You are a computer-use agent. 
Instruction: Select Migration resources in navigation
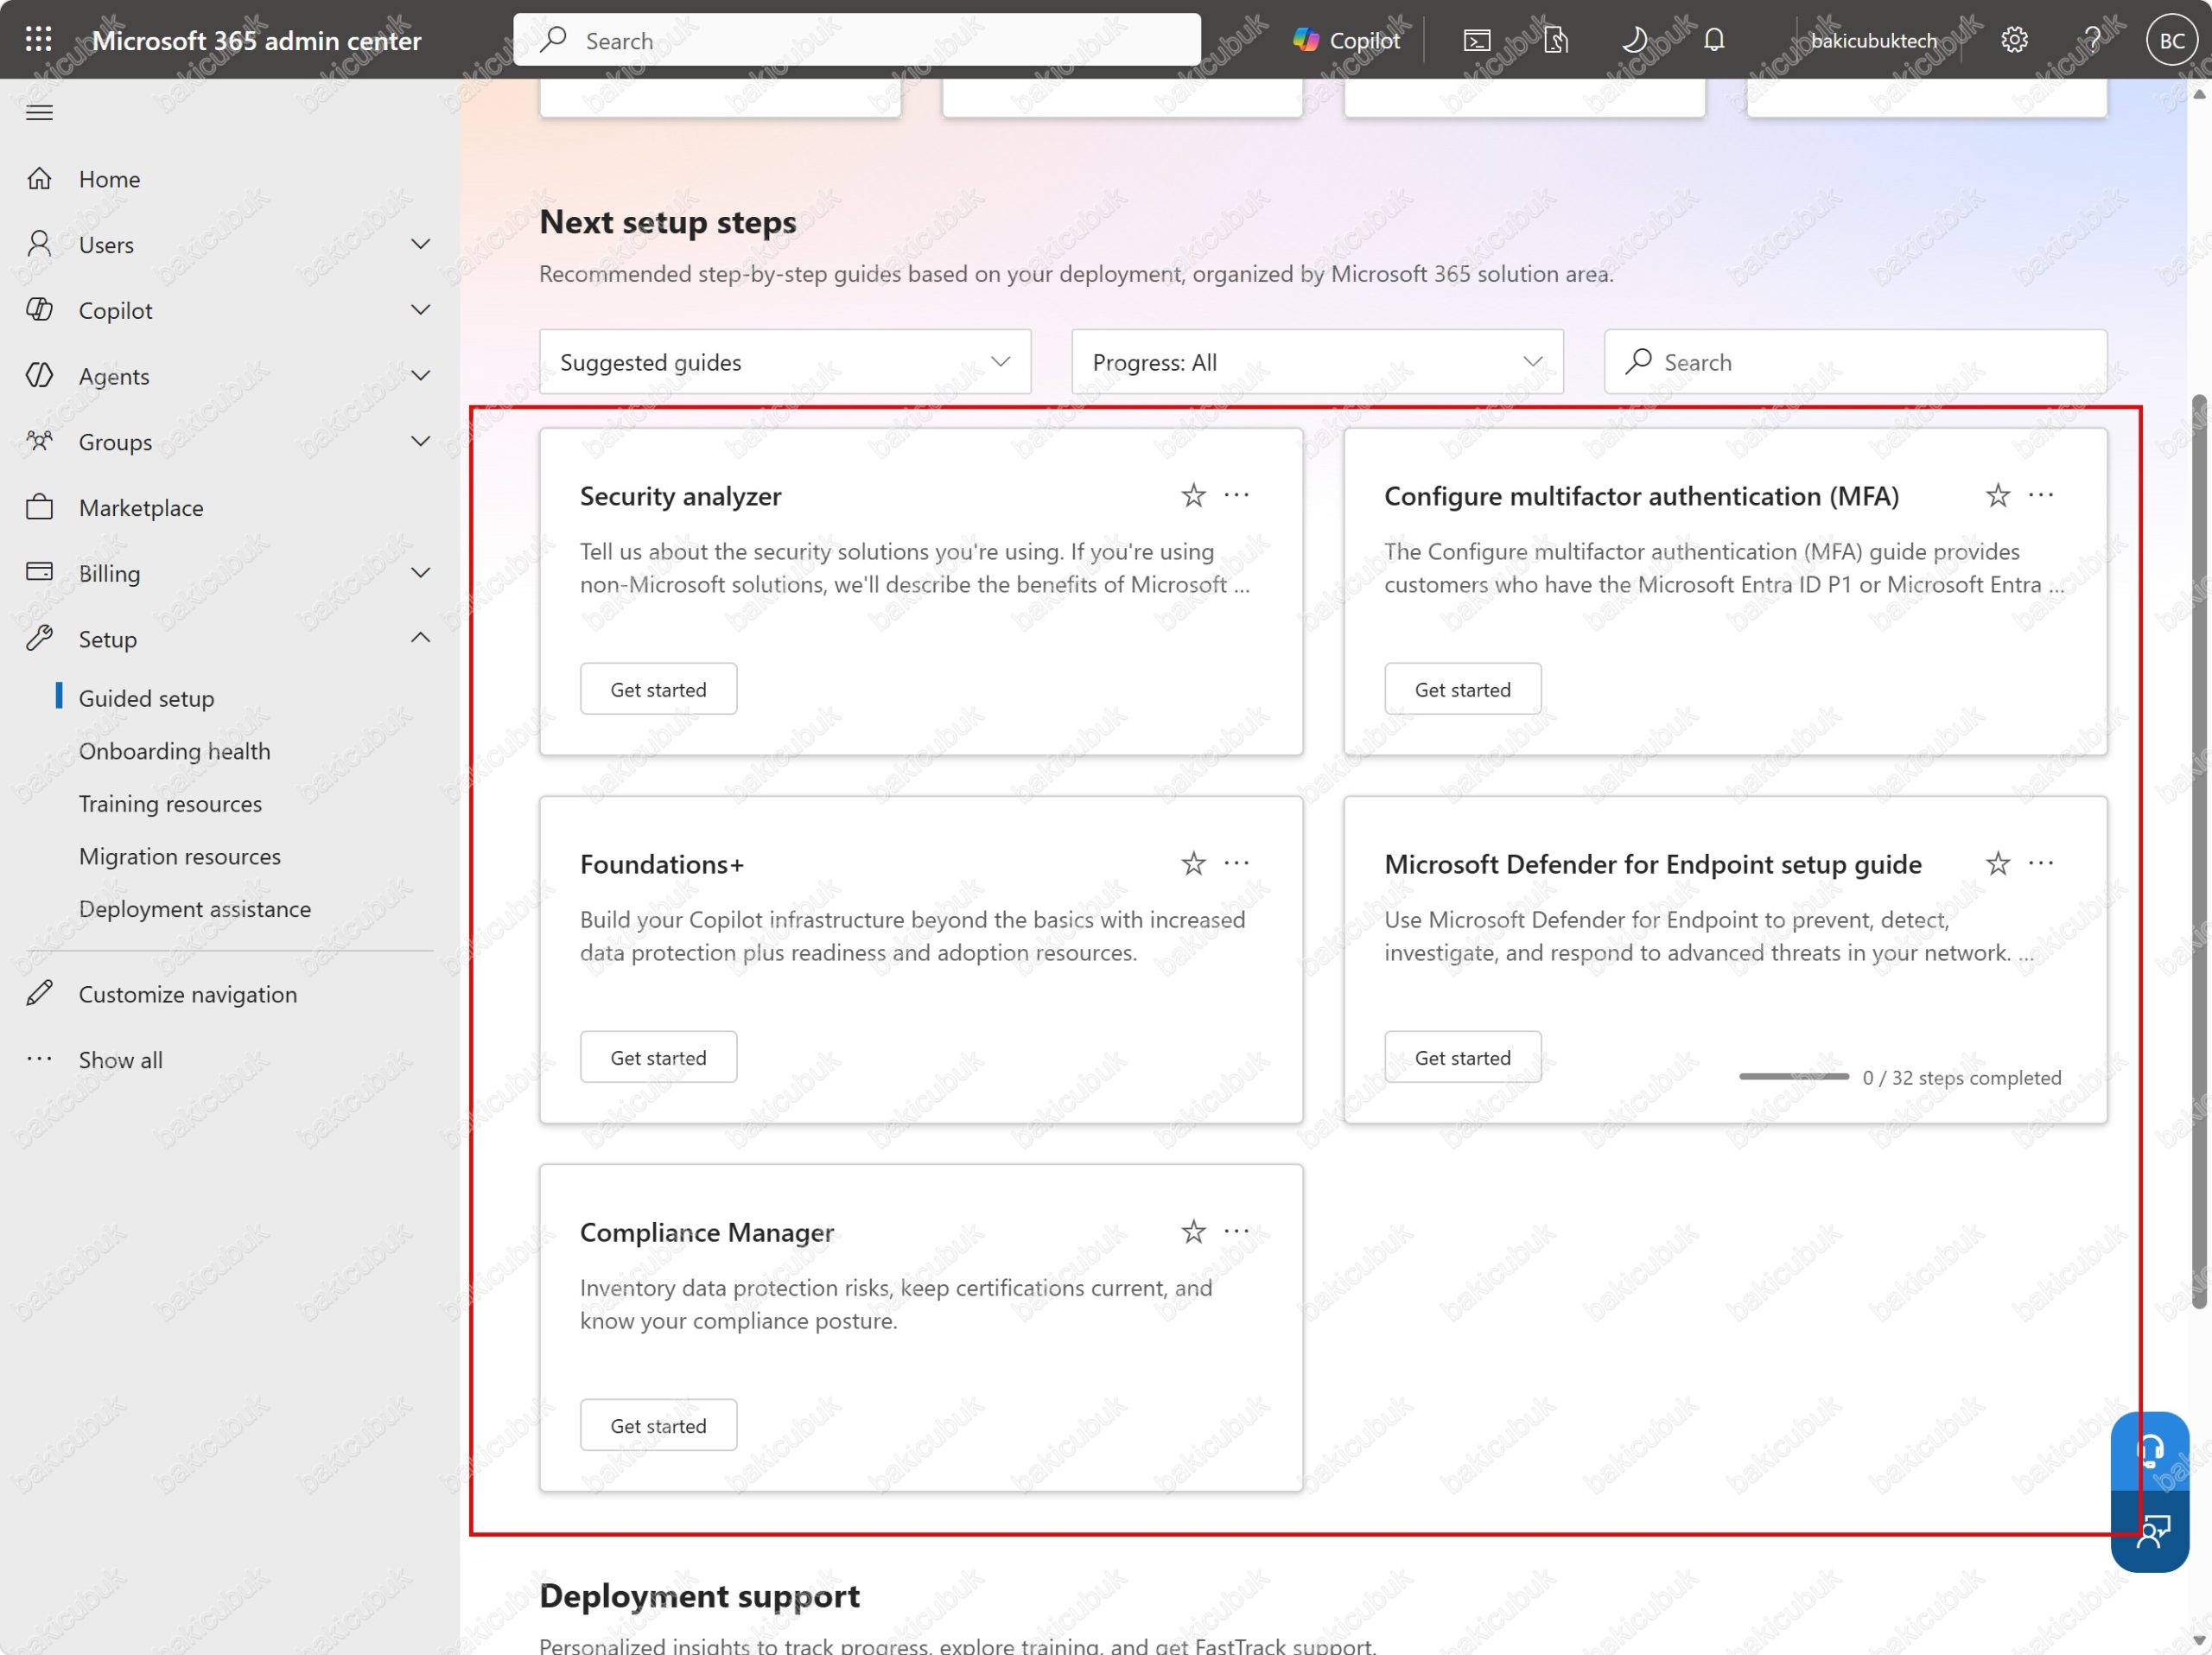pyautogui.click(x=180, y=856)
